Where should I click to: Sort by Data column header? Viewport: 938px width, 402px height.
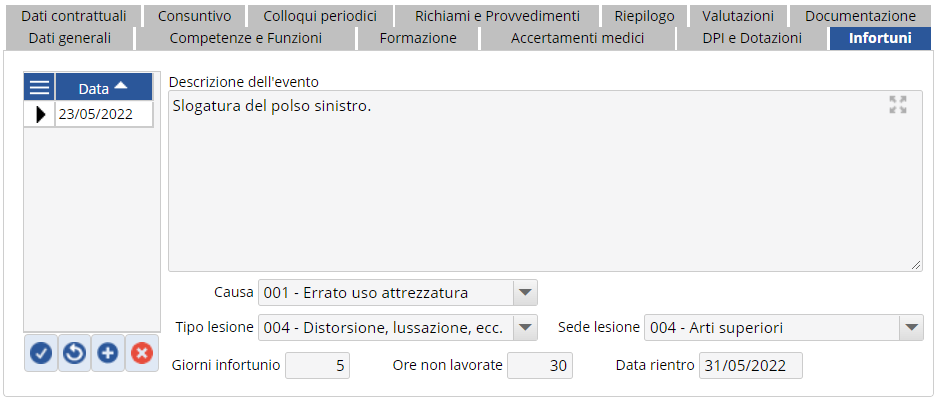click(103, 88)
